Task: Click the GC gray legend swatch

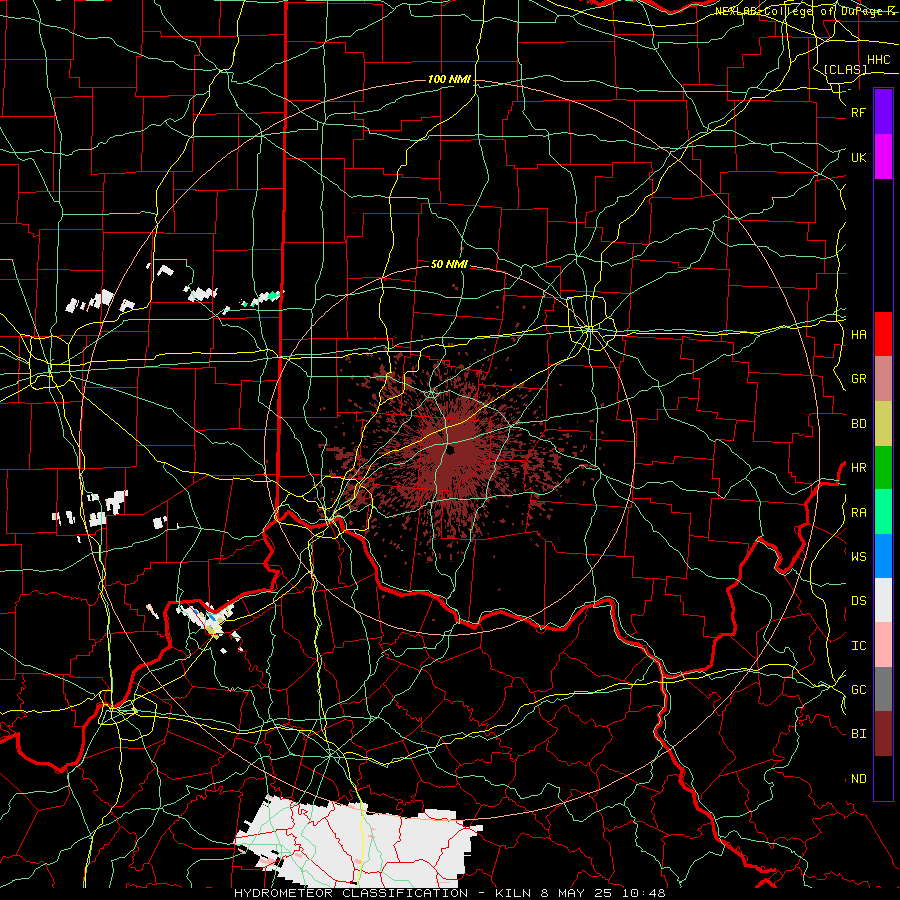Action: pyautogui.click(x=883, y=689)
